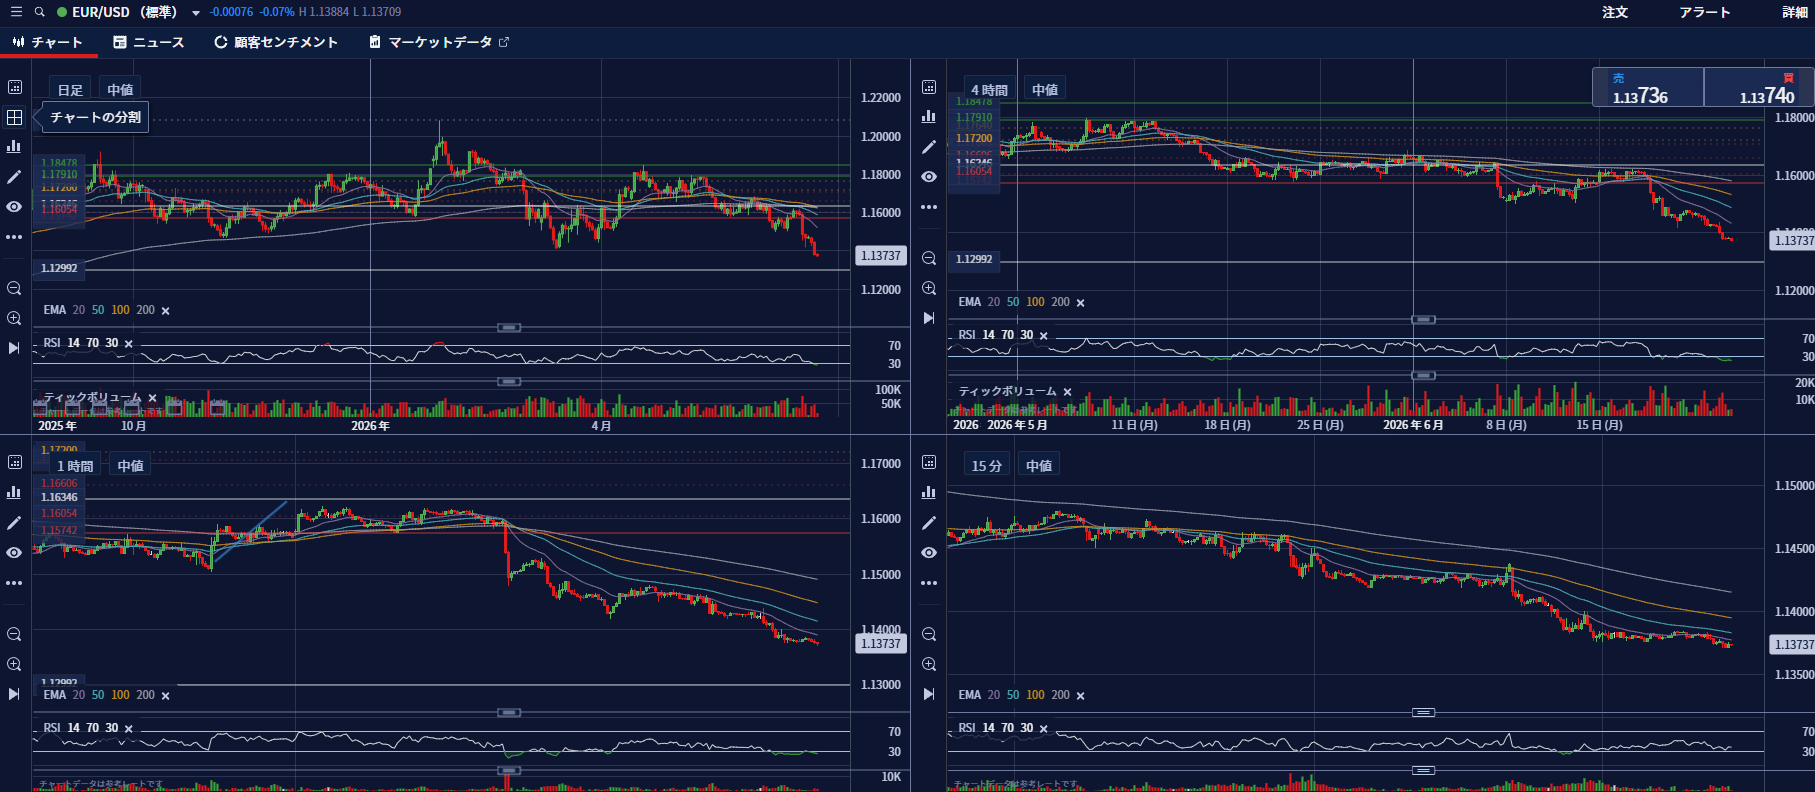The width and height of the screenshot is (1815, 792).
Task: Expand the EUR/USD symbol dropdown arrow
Action: point(196,13)
